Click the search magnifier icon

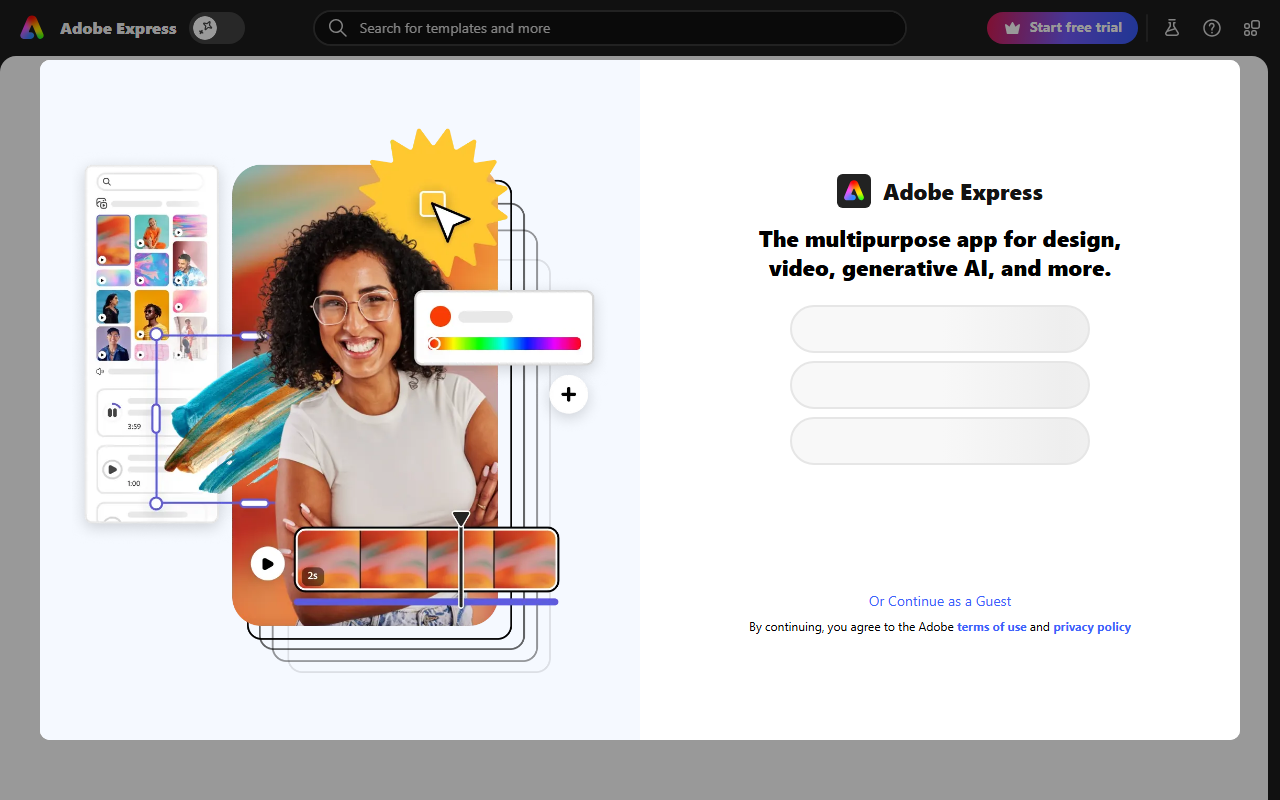pos(338,28)
